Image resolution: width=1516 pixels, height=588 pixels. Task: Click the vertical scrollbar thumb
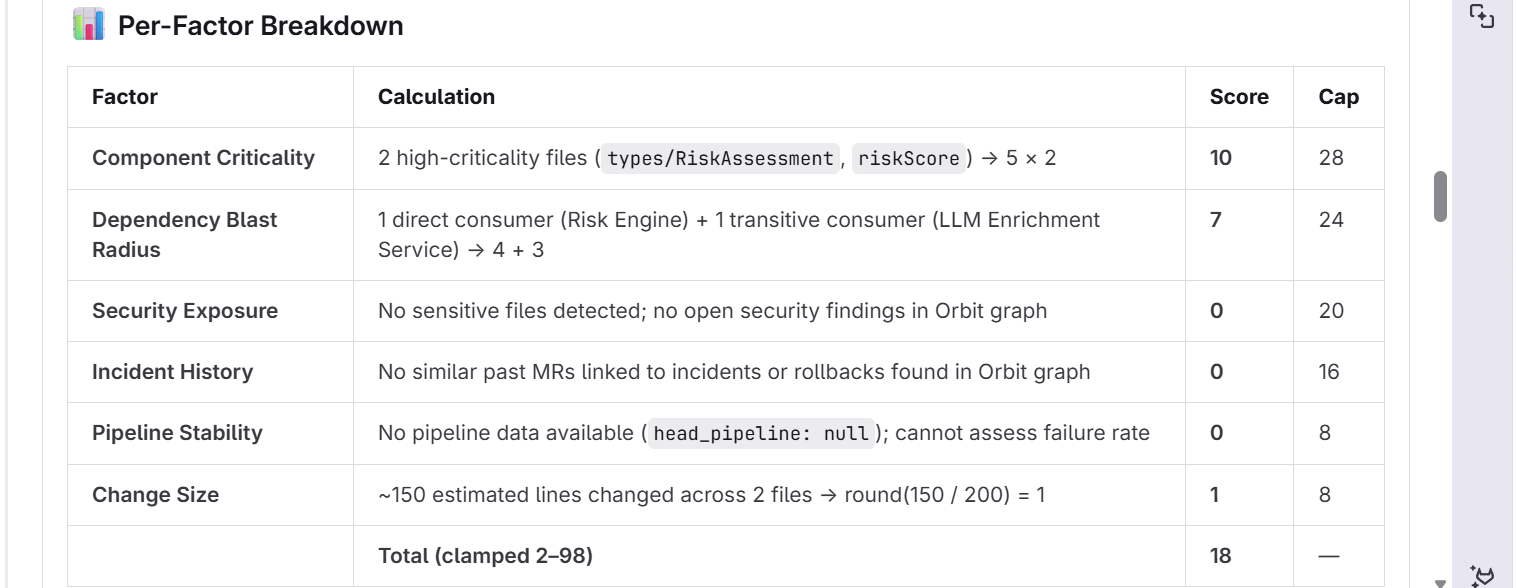click(1441, 196)
